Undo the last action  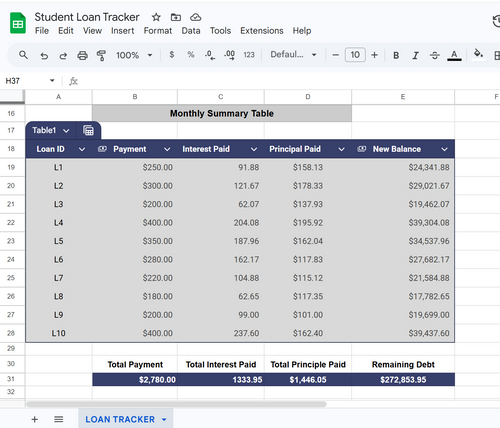pos(44,55)
